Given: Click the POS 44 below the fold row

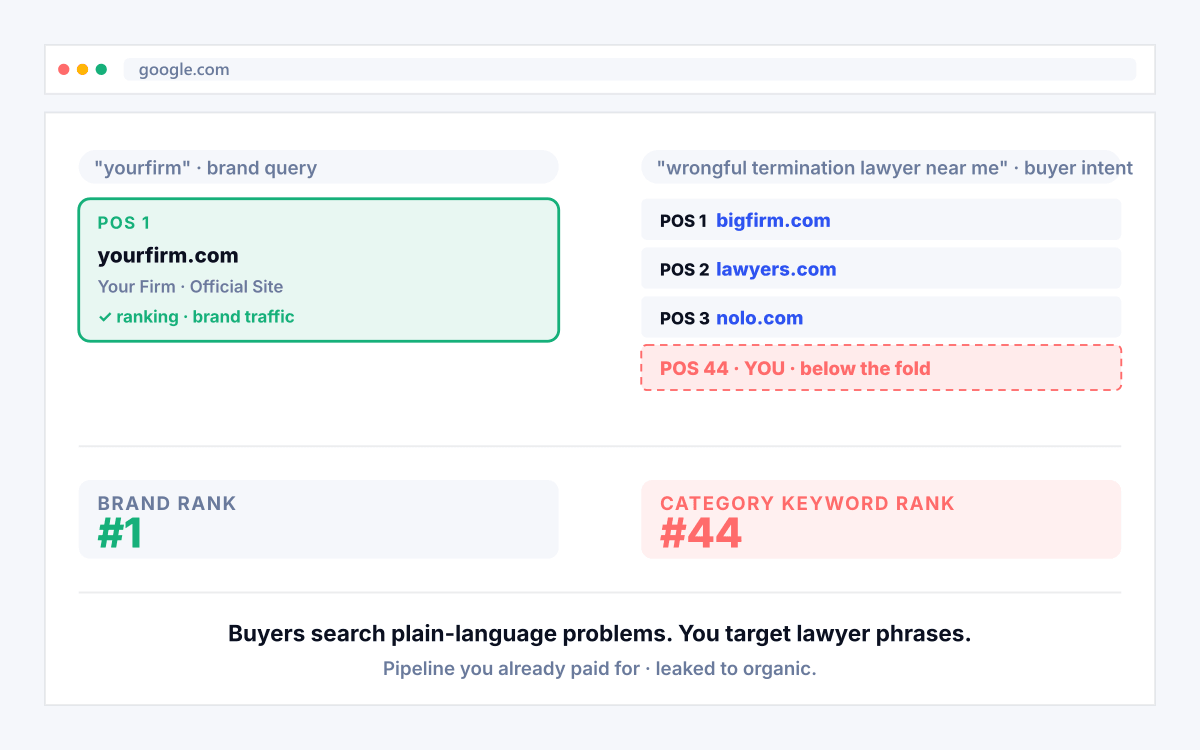Looking at the screenshot, I should 881,368.
